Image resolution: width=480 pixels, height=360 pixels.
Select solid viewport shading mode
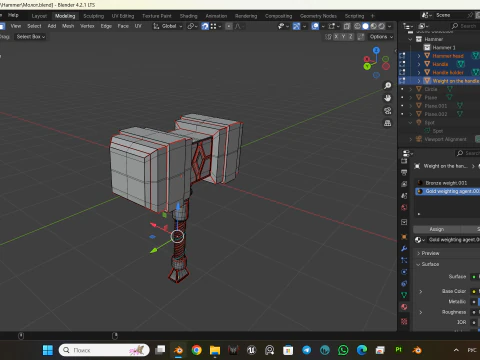coord(365,26)
